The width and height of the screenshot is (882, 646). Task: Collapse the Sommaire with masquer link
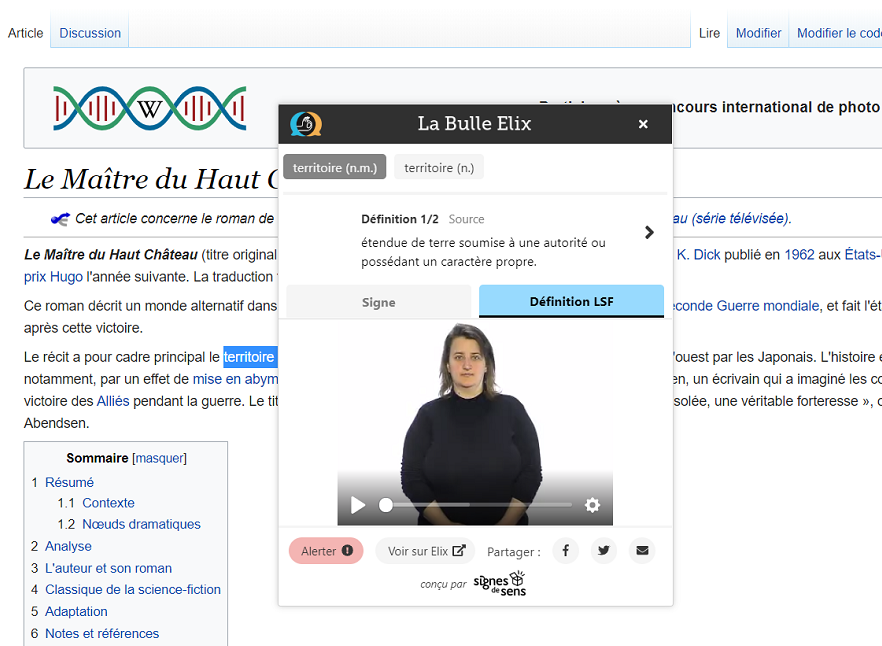click(x=160, y=458)
